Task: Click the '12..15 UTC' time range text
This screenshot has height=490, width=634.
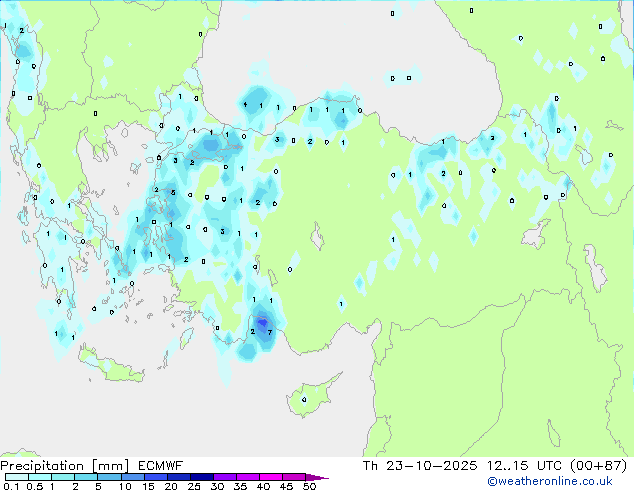Action: [x=524, y=466]
